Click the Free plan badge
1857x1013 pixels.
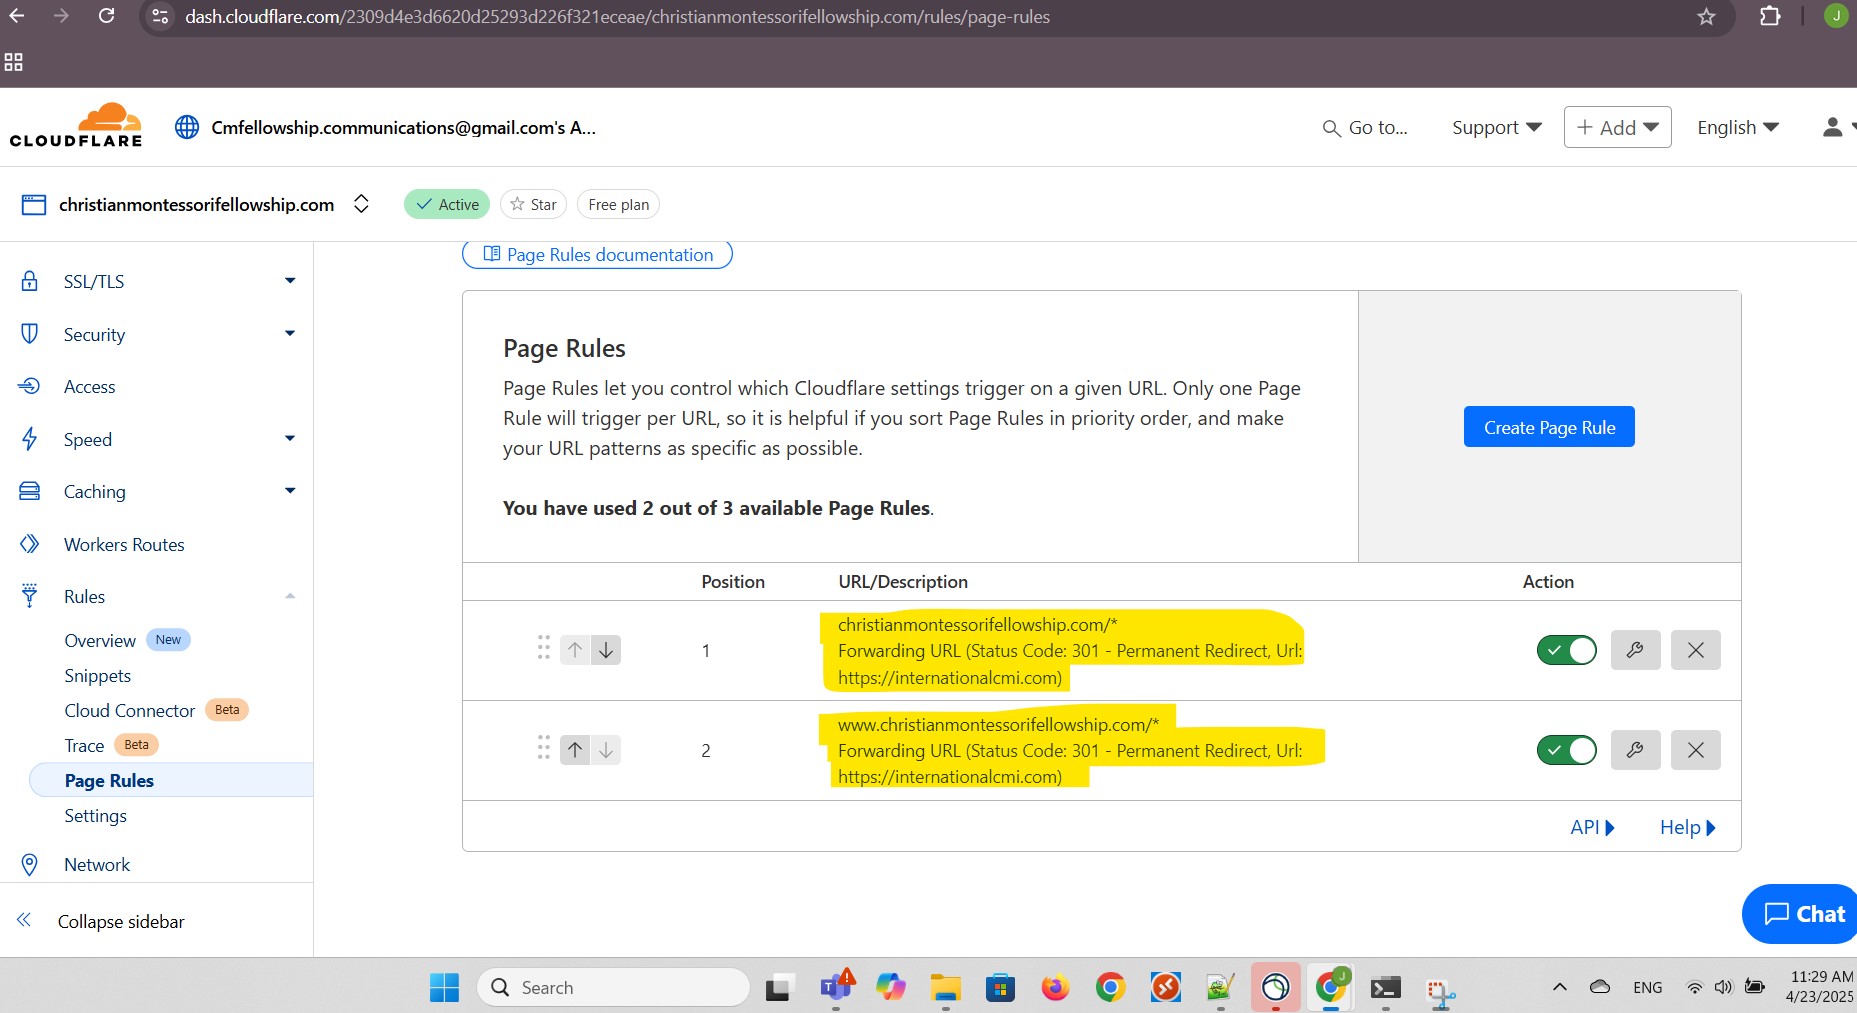(618, 204)
